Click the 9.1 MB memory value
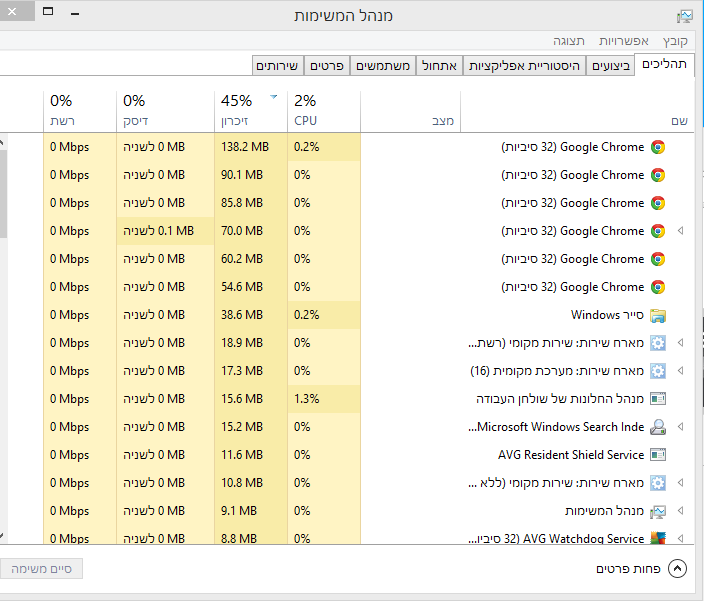Image resolution: width=704 pixels, height=601 pixels. (239, 510)
